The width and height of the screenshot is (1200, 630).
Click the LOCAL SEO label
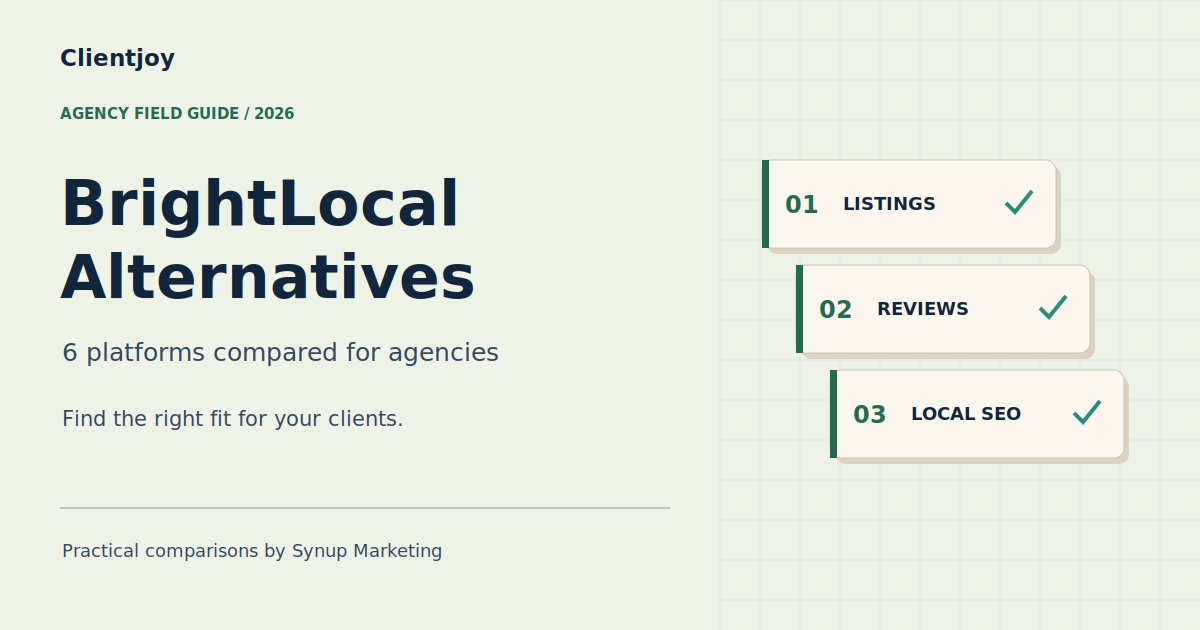[x=966, y=414]
